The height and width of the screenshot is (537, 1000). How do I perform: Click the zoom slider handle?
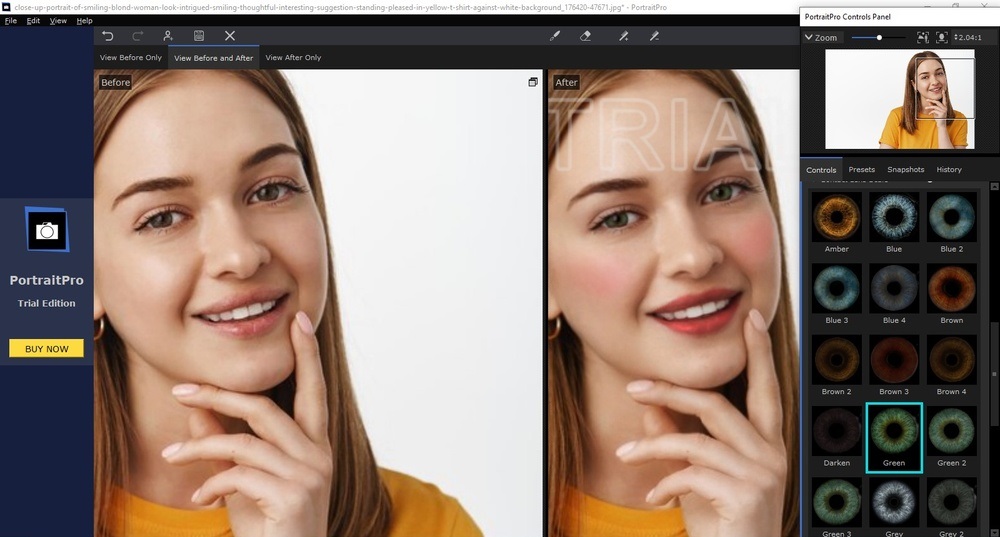point(879,38)
